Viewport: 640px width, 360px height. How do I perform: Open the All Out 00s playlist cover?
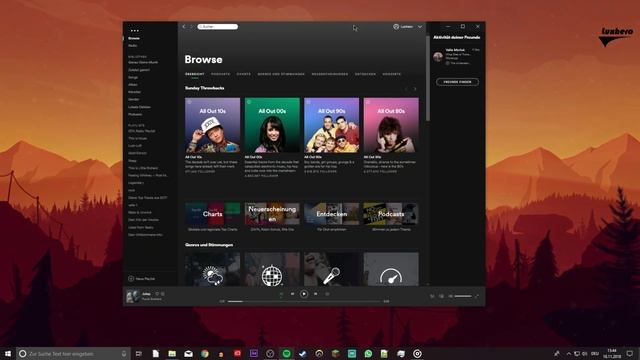click(272, 125)
